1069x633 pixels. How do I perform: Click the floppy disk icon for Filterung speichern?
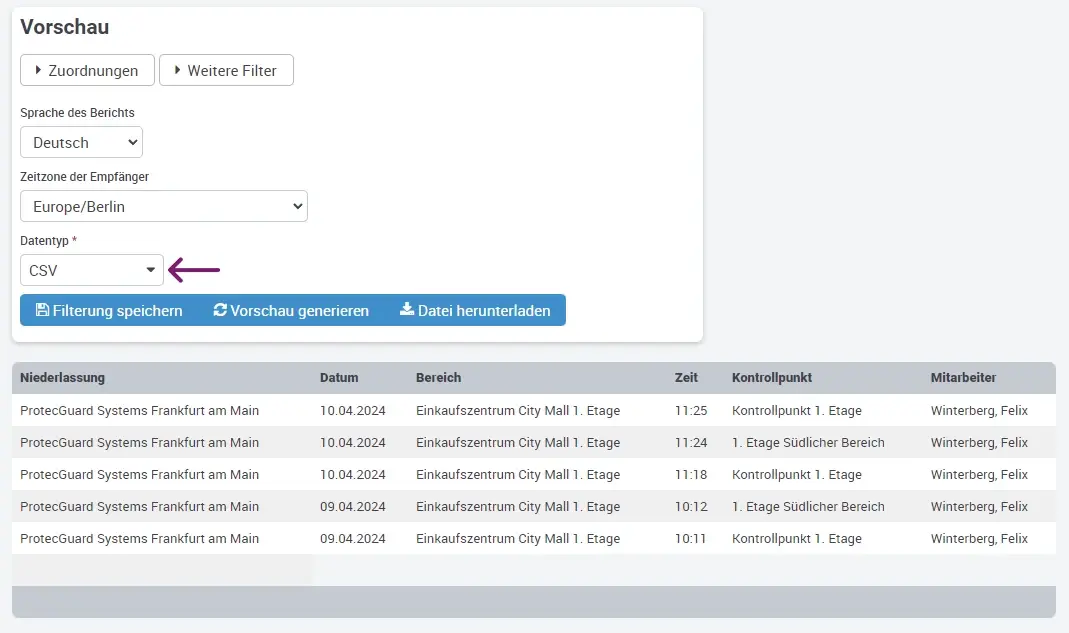click(x=42, y=310)
